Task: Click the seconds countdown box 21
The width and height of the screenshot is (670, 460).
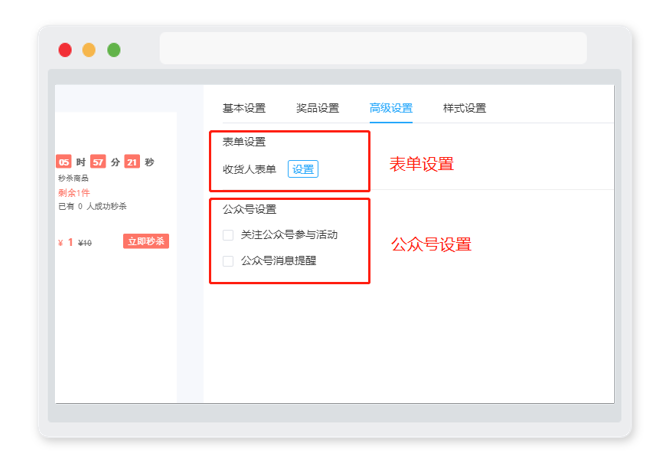Action: coord(132,162)
